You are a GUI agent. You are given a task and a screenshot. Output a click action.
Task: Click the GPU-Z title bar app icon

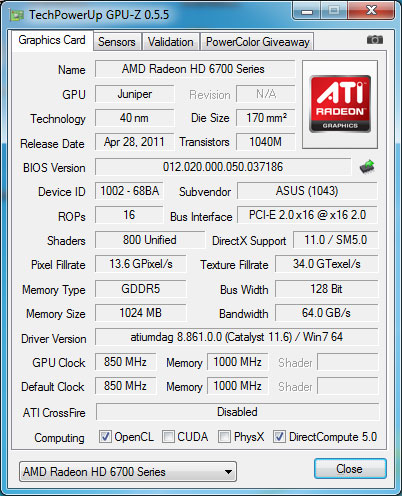[17, 15]
